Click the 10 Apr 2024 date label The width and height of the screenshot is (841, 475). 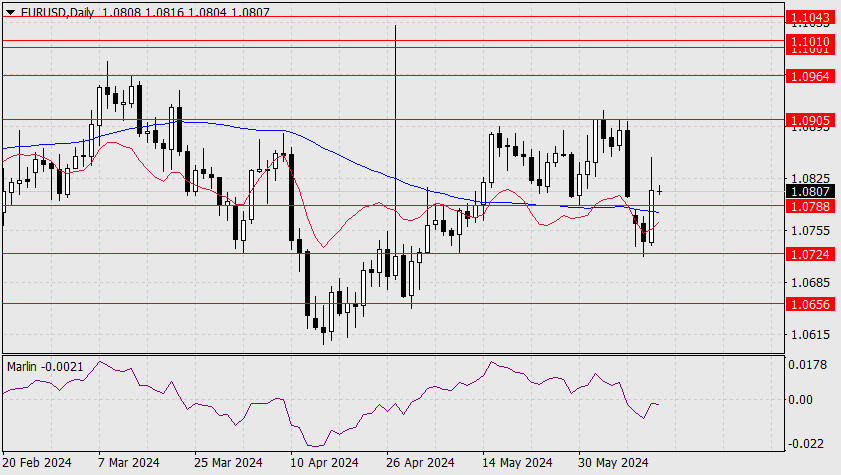[x=324, y=462]
